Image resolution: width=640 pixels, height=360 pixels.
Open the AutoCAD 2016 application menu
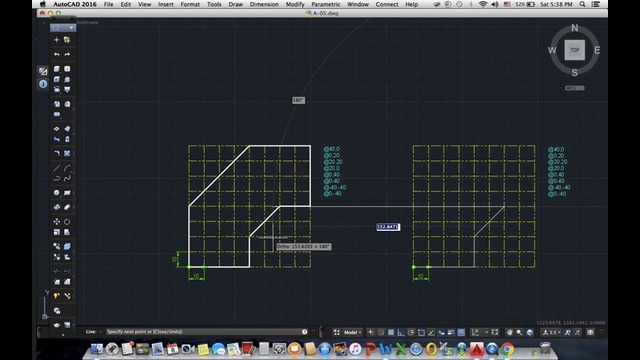tap(75, 4)
